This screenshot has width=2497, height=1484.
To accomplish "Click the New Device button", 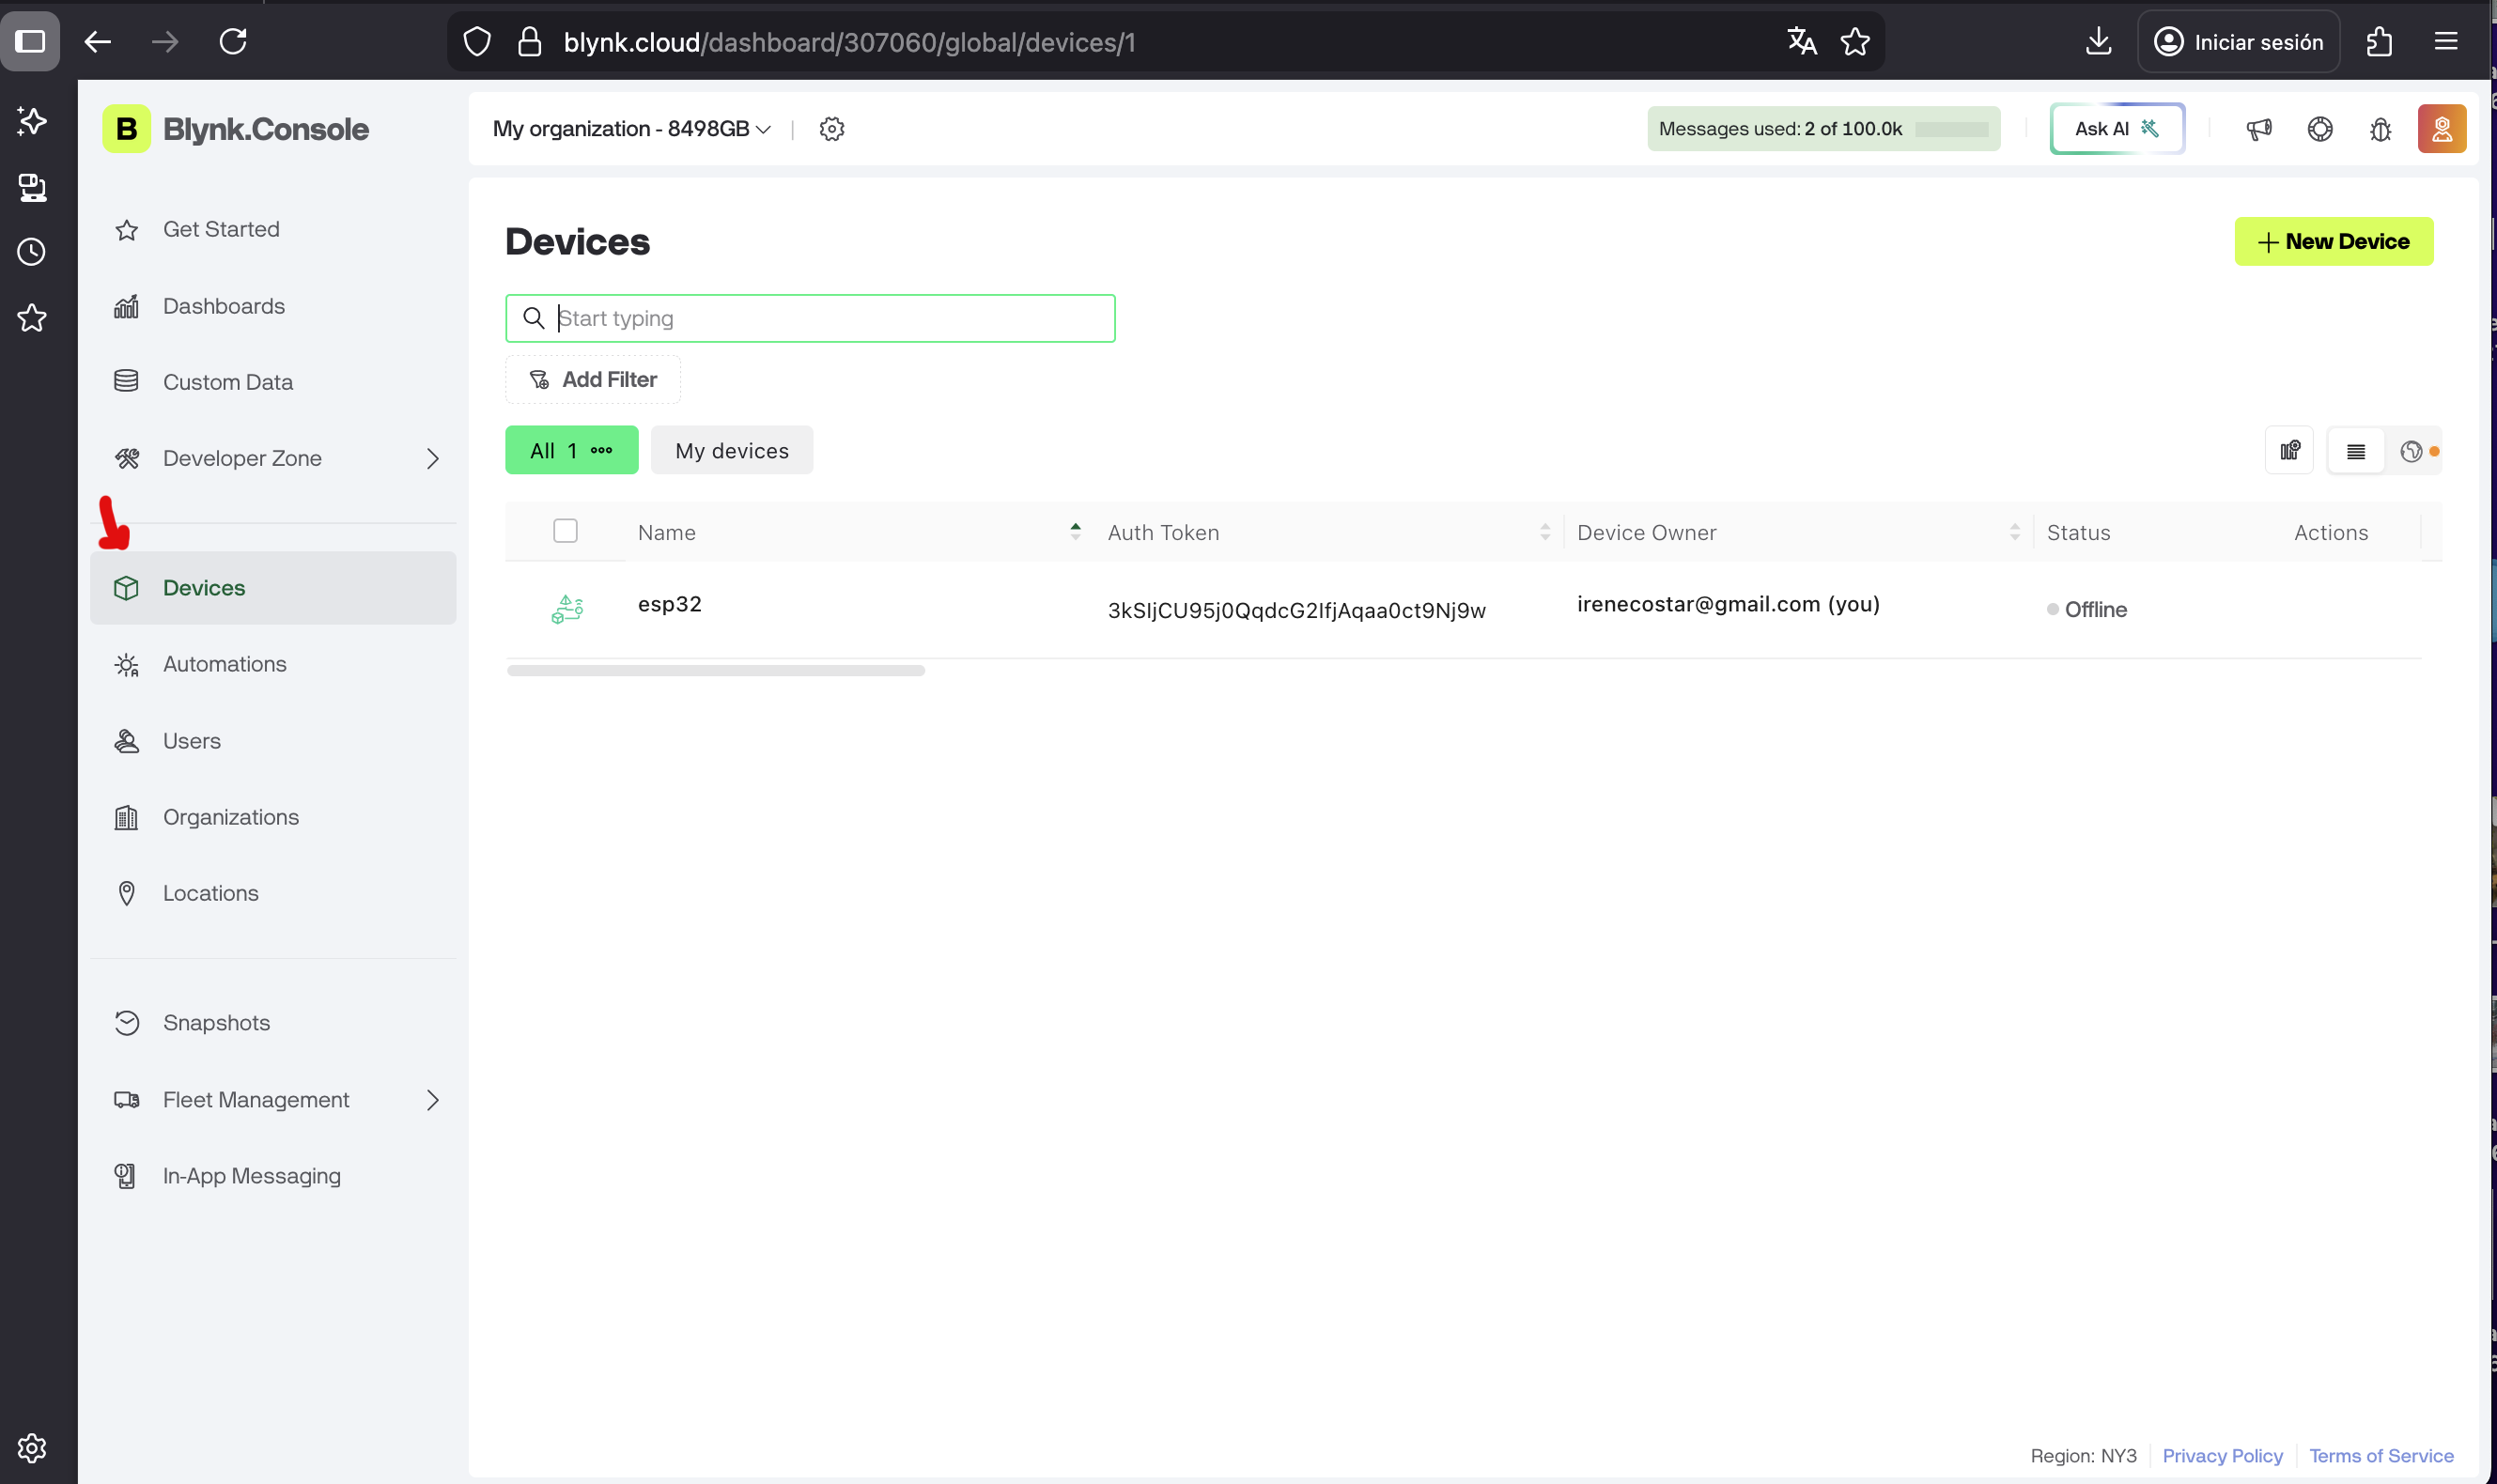I will pos(2333,242).
